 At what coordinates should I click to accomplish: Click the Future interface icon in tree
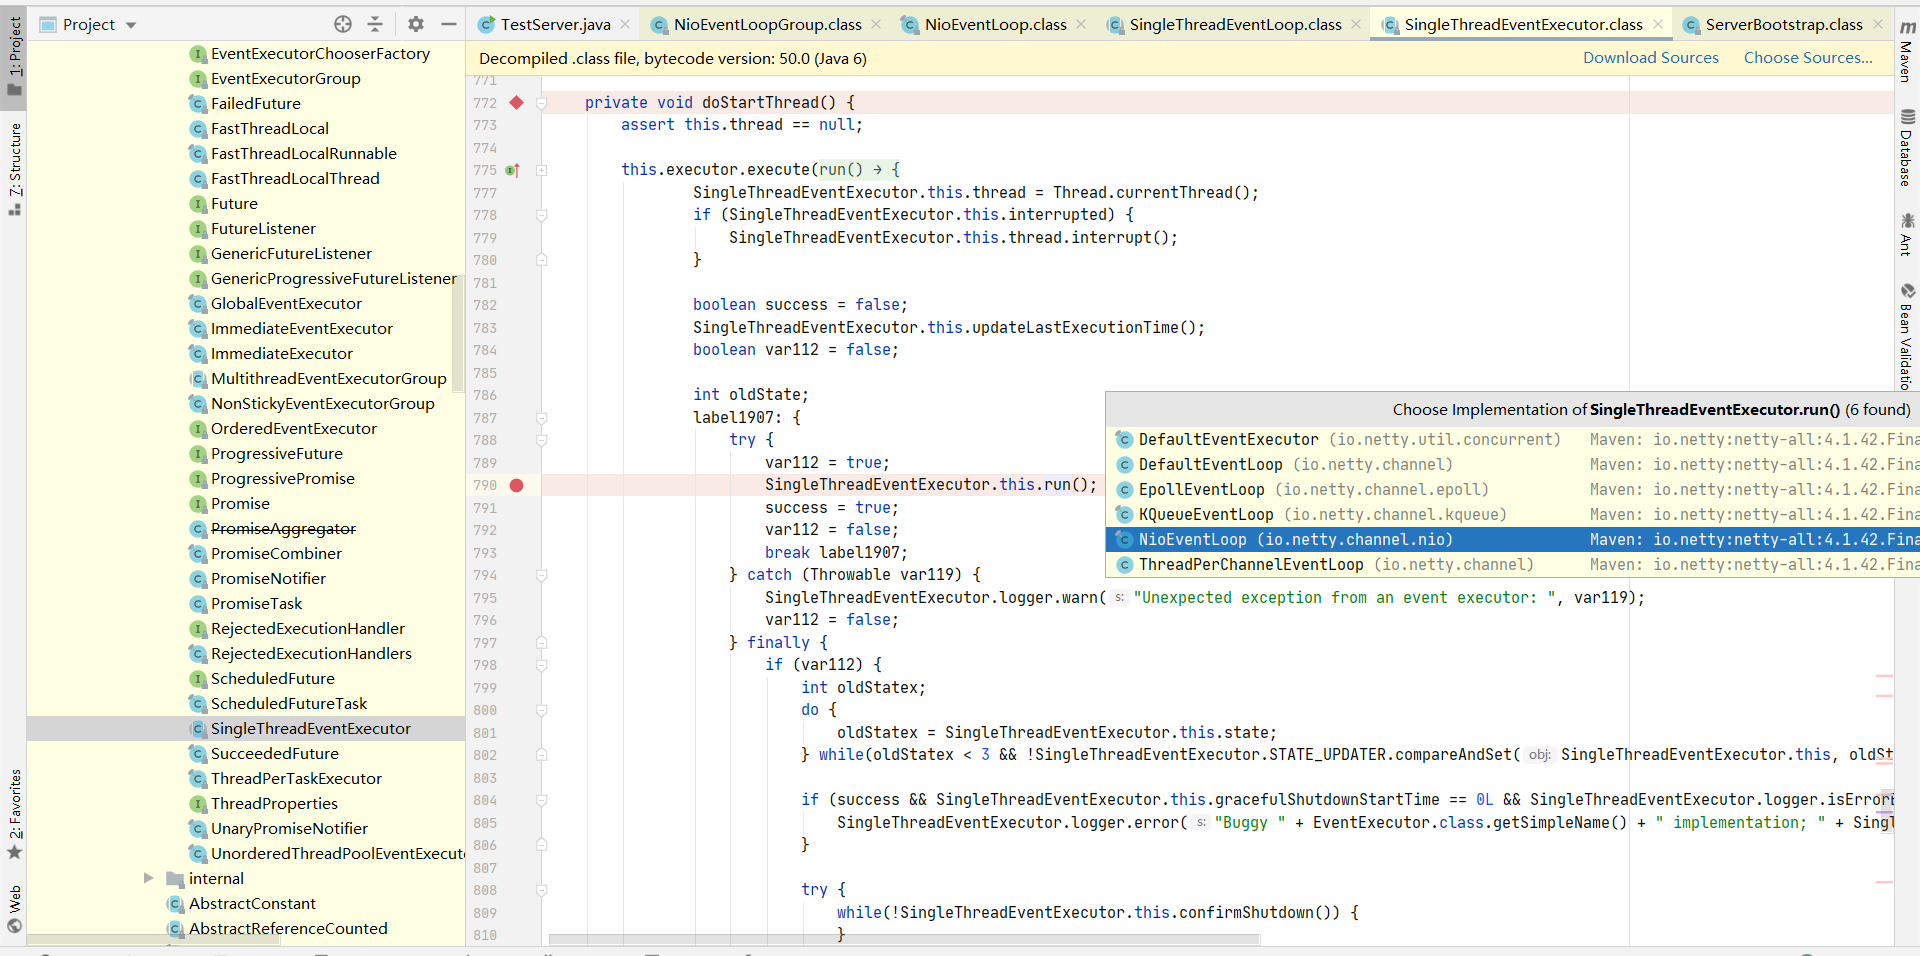pos(198,203)
